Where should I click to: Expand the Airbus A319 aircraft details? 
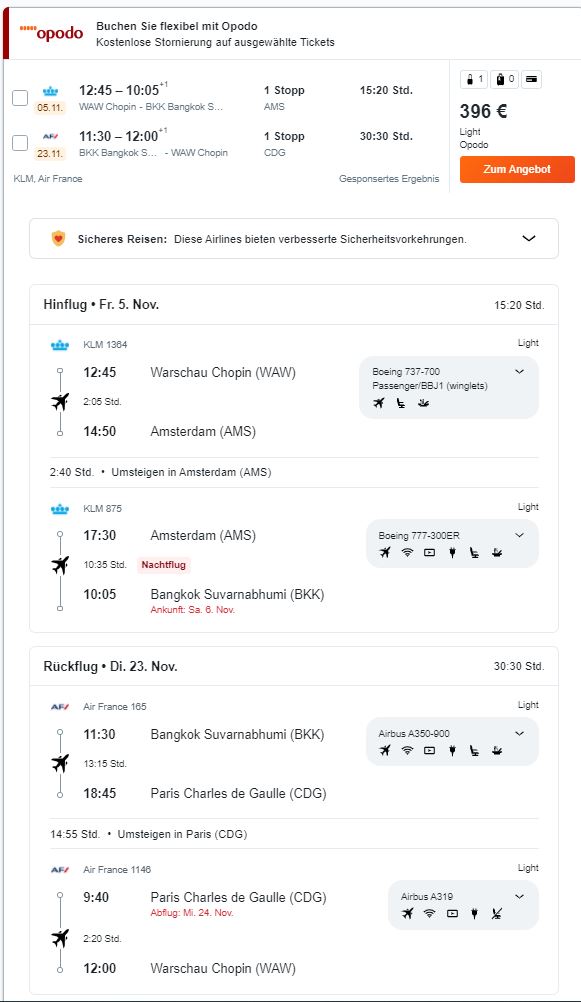click(x=519, y=897)
